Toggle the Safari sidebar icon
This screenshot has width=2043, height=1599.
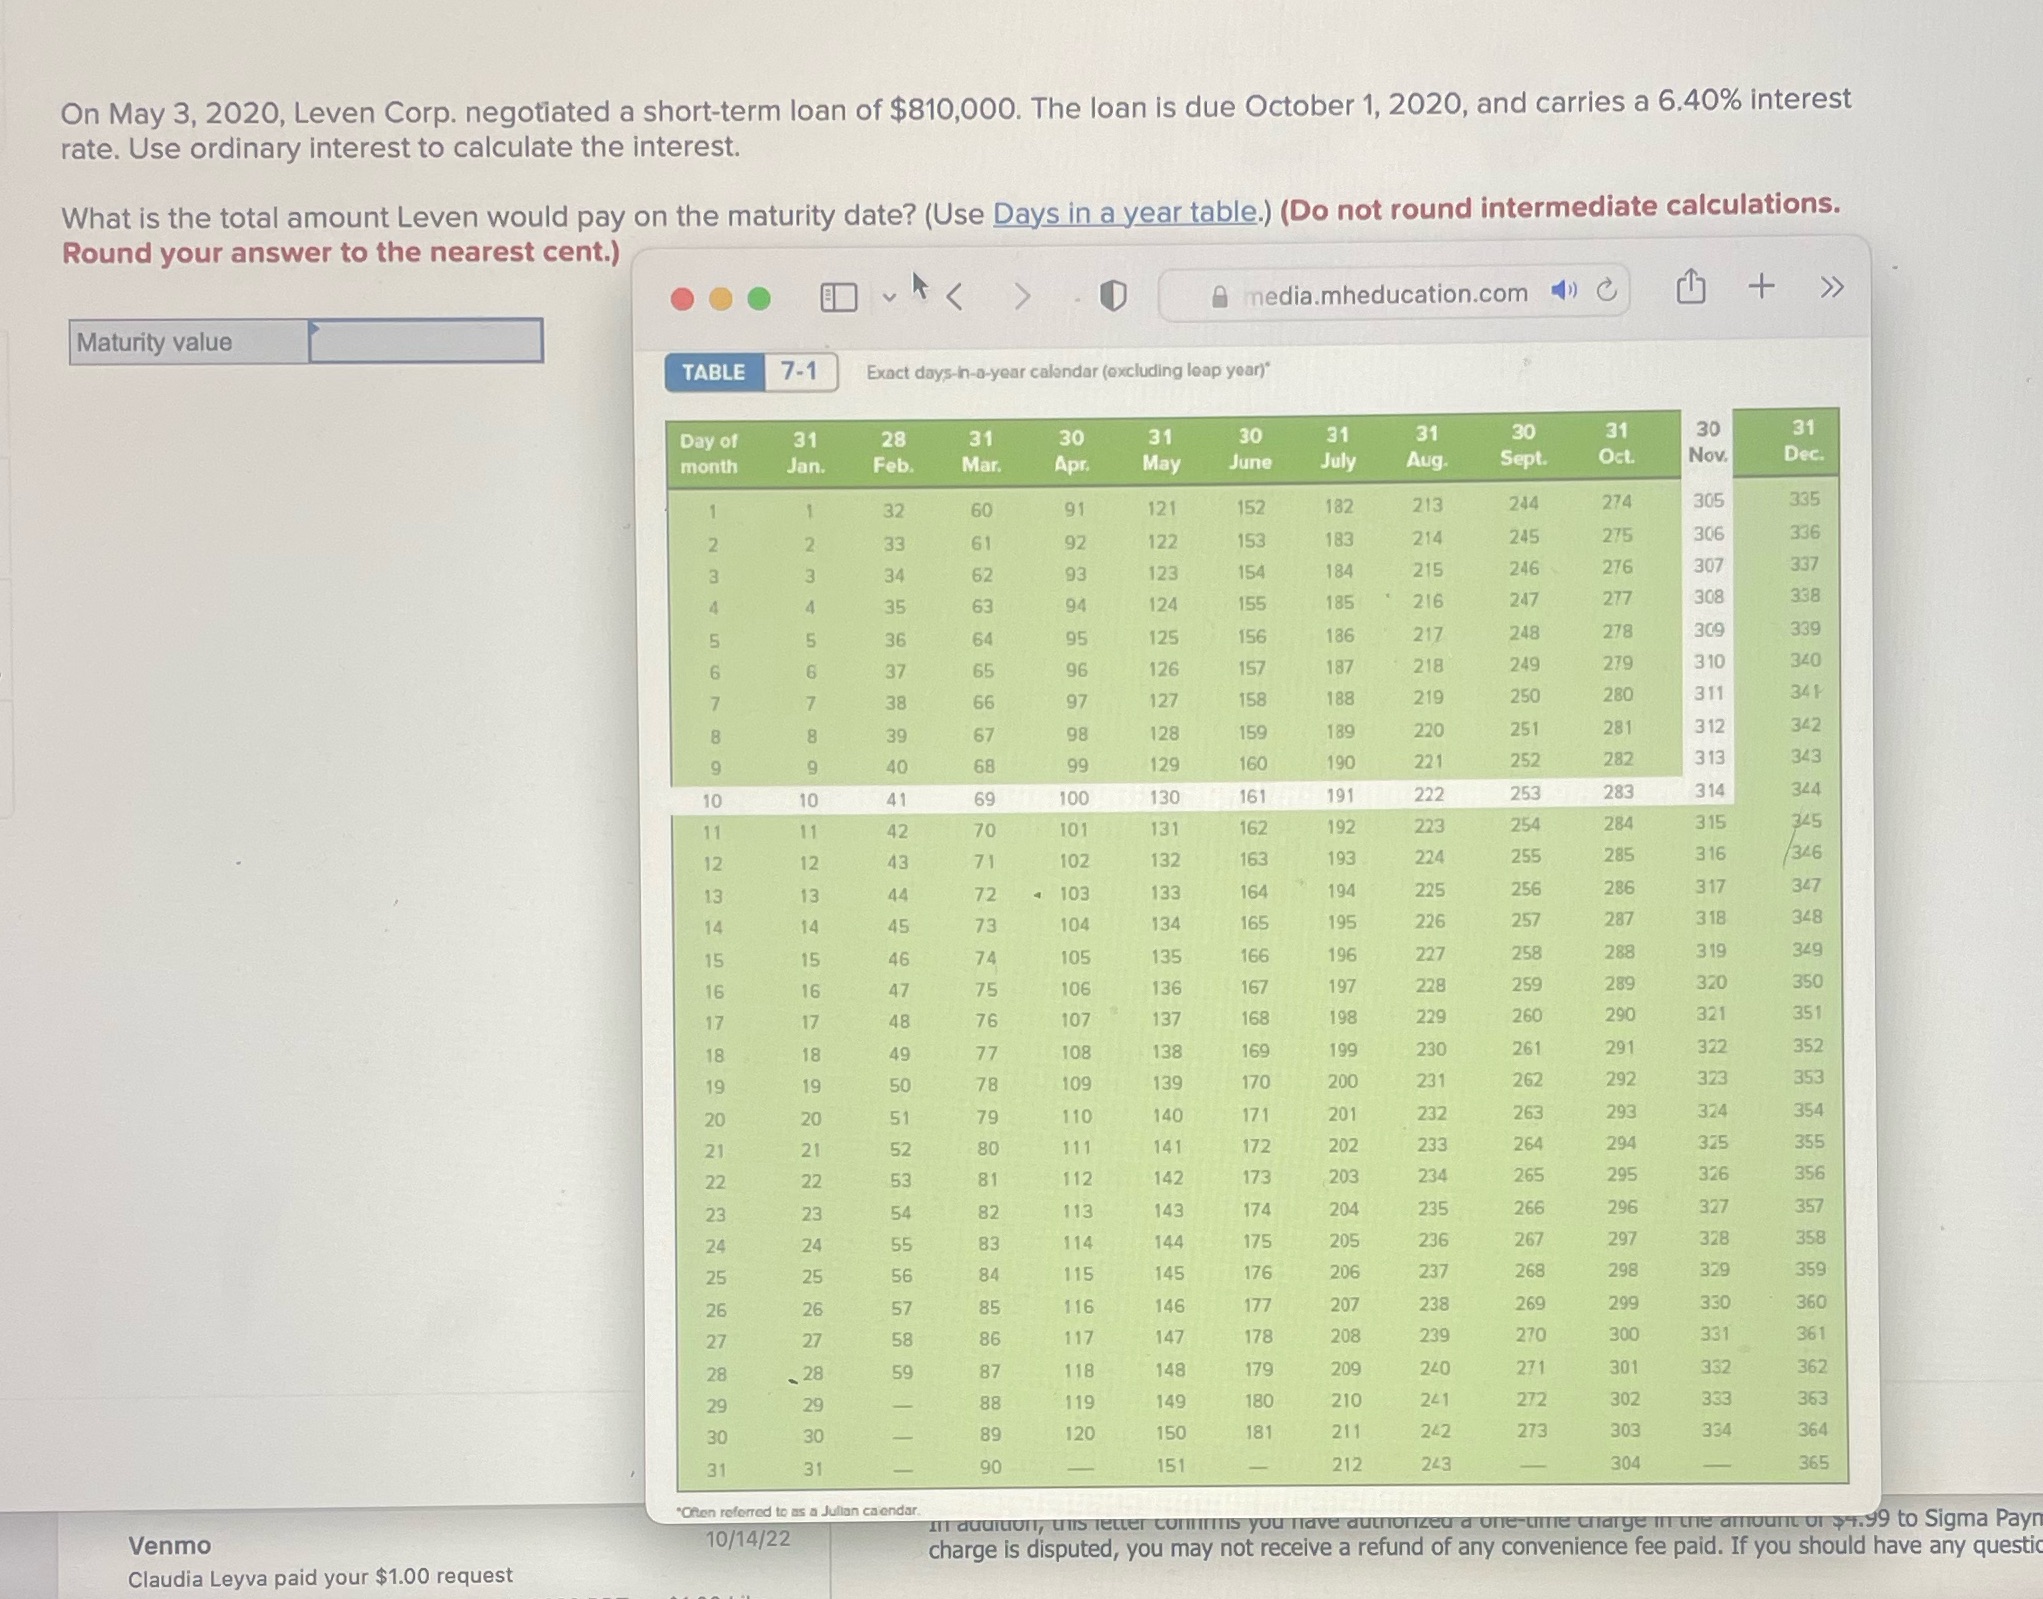[x=838, y=297]
